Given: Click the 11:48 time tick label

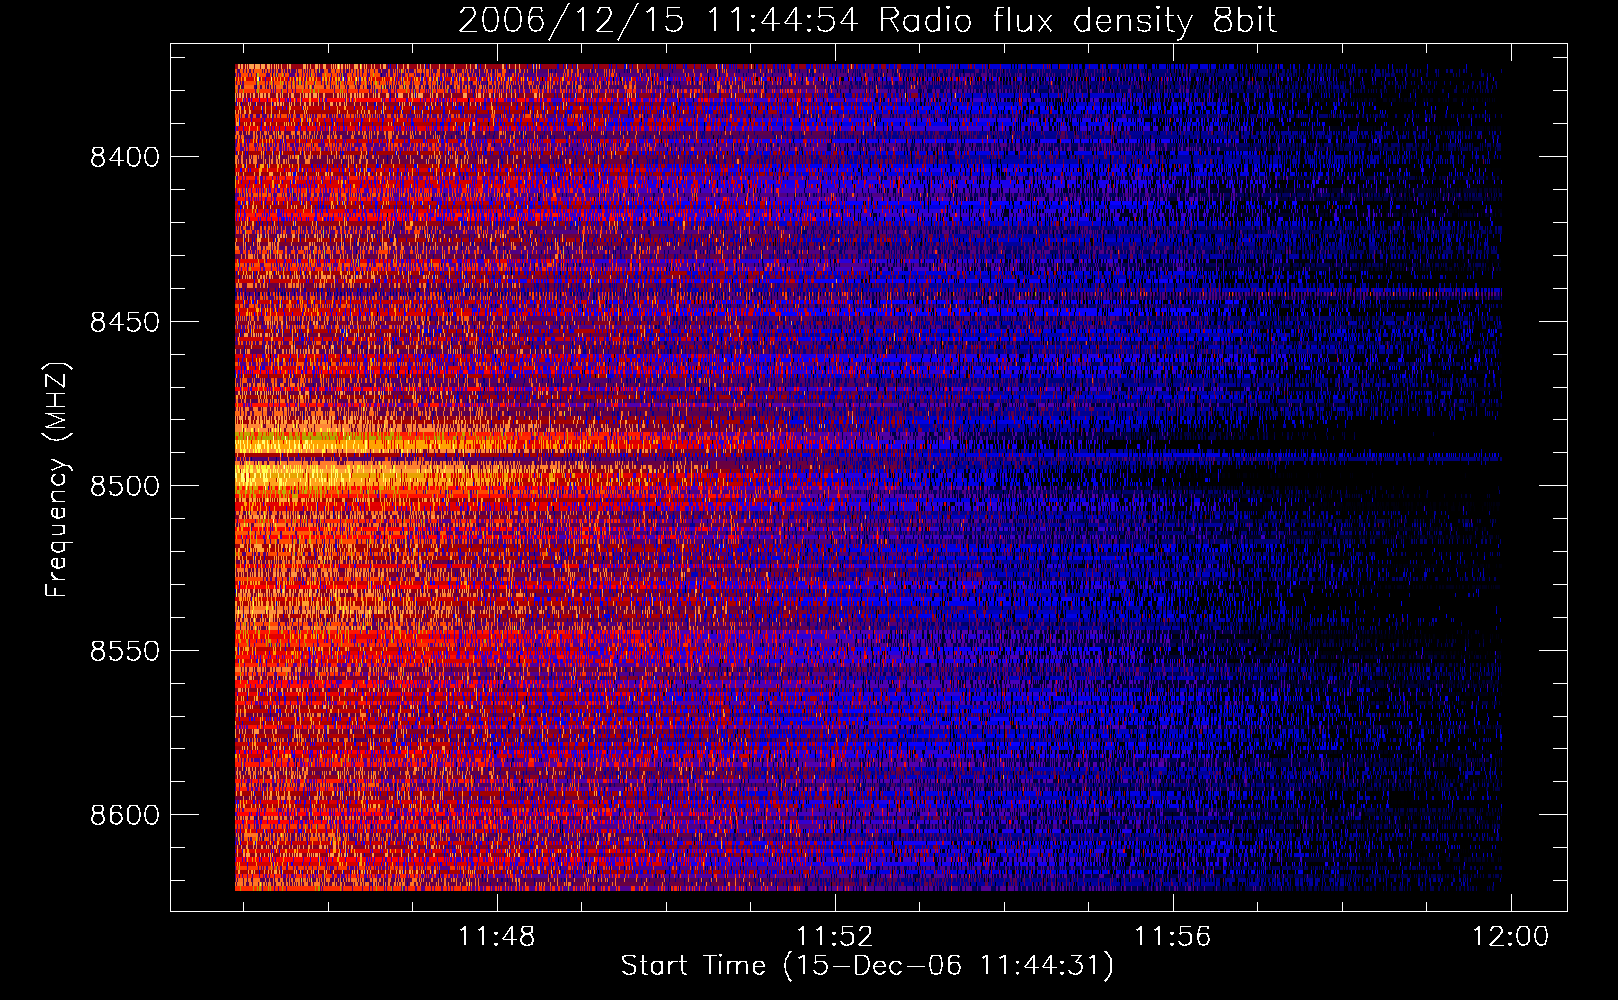Looking at the screenshot, I should point(497,937).
